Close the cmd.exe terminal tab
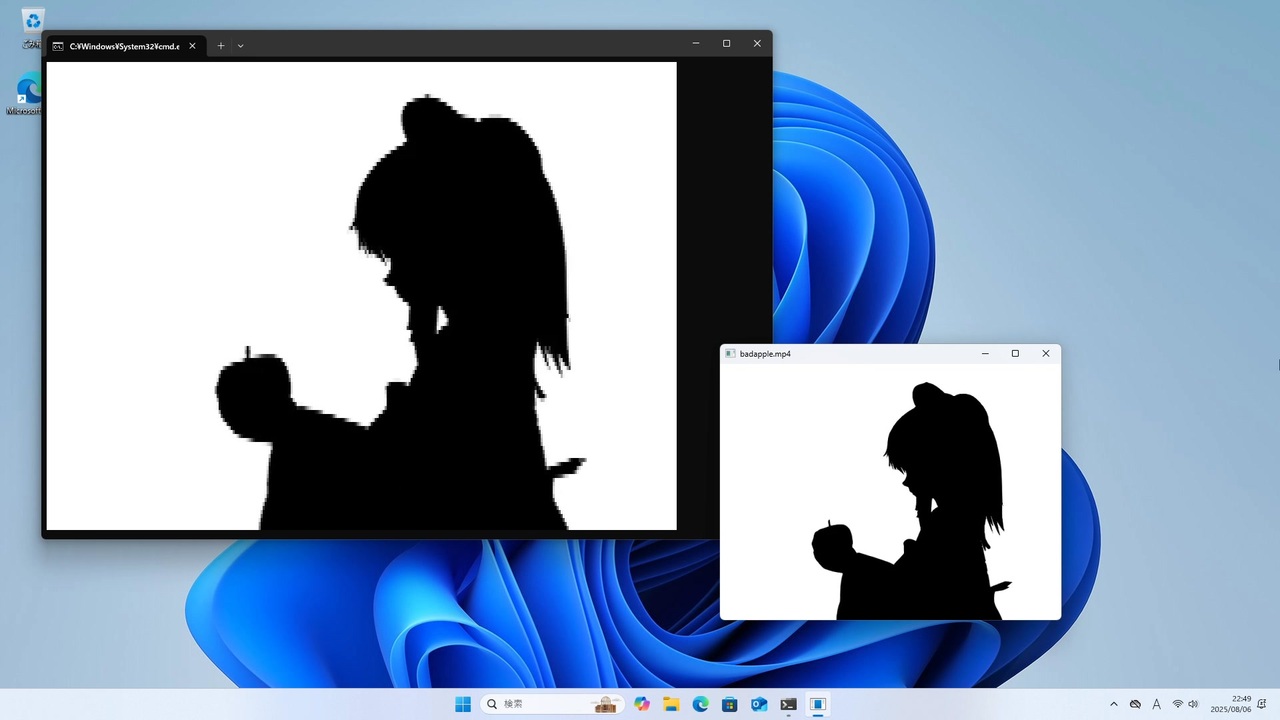Viewport: 1280px width, 720px height. [x=192, y=46]
